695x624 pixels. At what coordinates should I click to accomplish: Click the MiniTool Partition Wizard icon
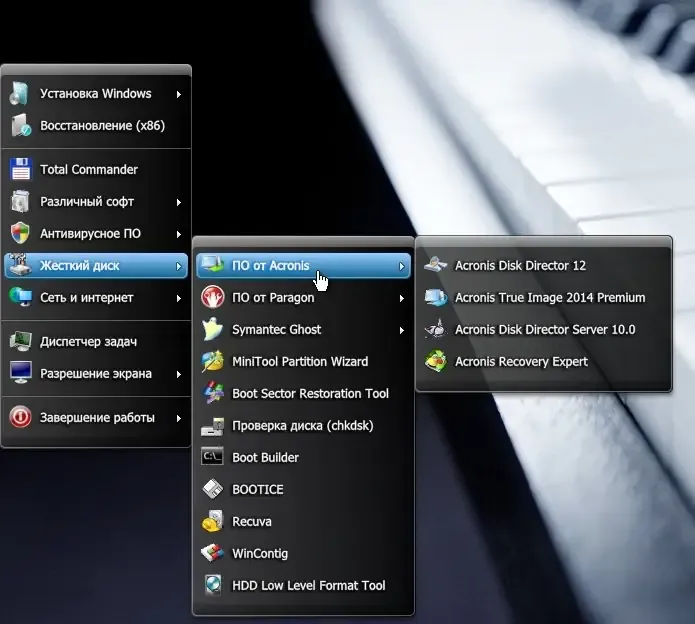213,361
